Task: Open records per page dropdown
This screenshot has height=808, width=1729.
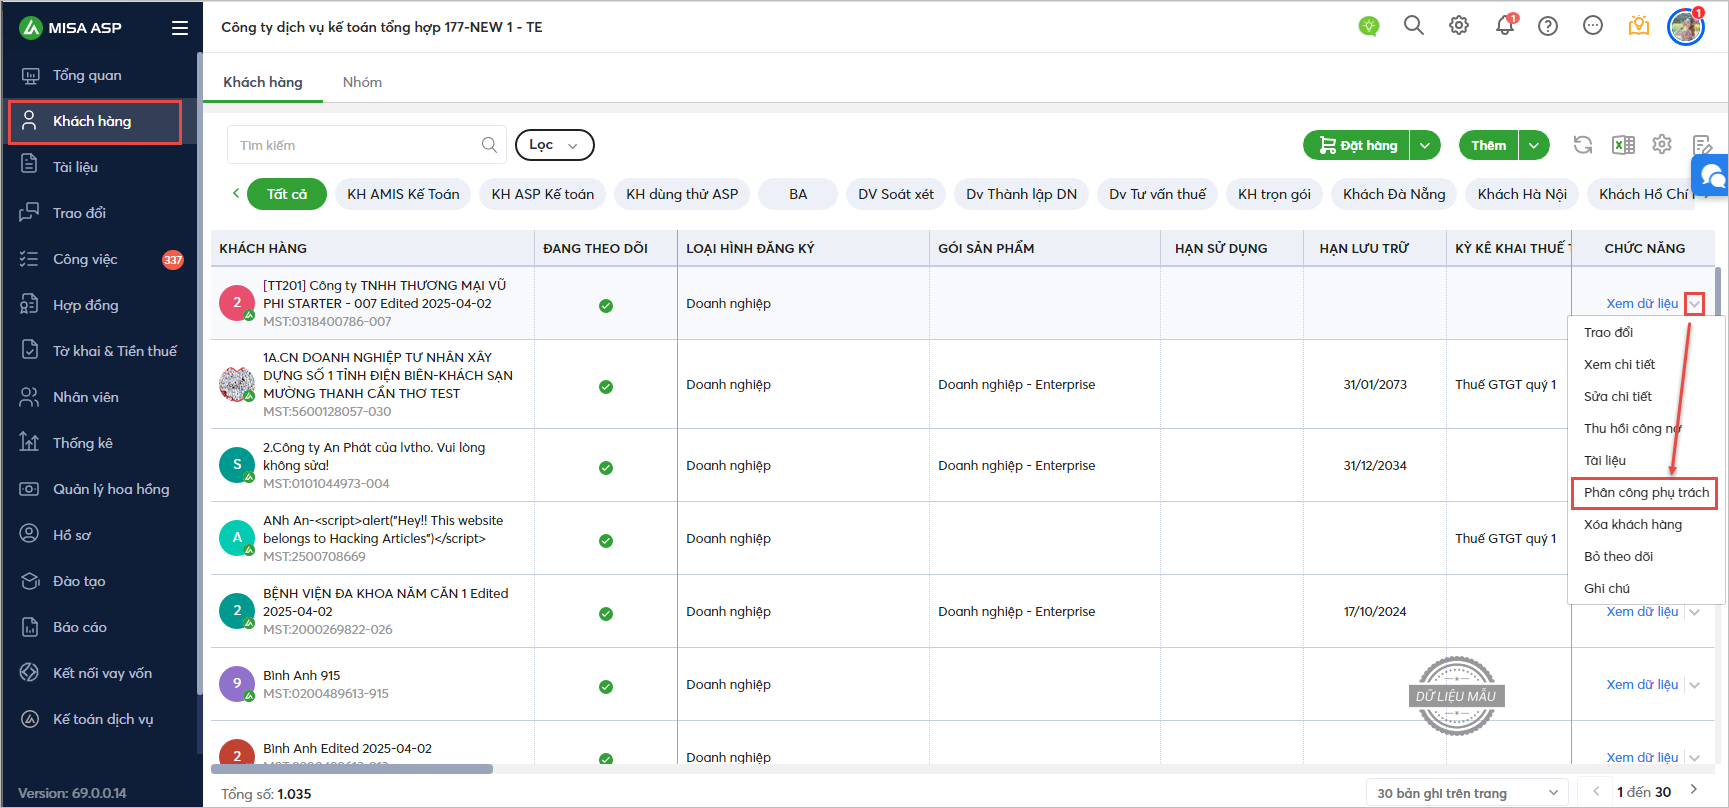Action: pyautogui.click(x=1466, y=793)
